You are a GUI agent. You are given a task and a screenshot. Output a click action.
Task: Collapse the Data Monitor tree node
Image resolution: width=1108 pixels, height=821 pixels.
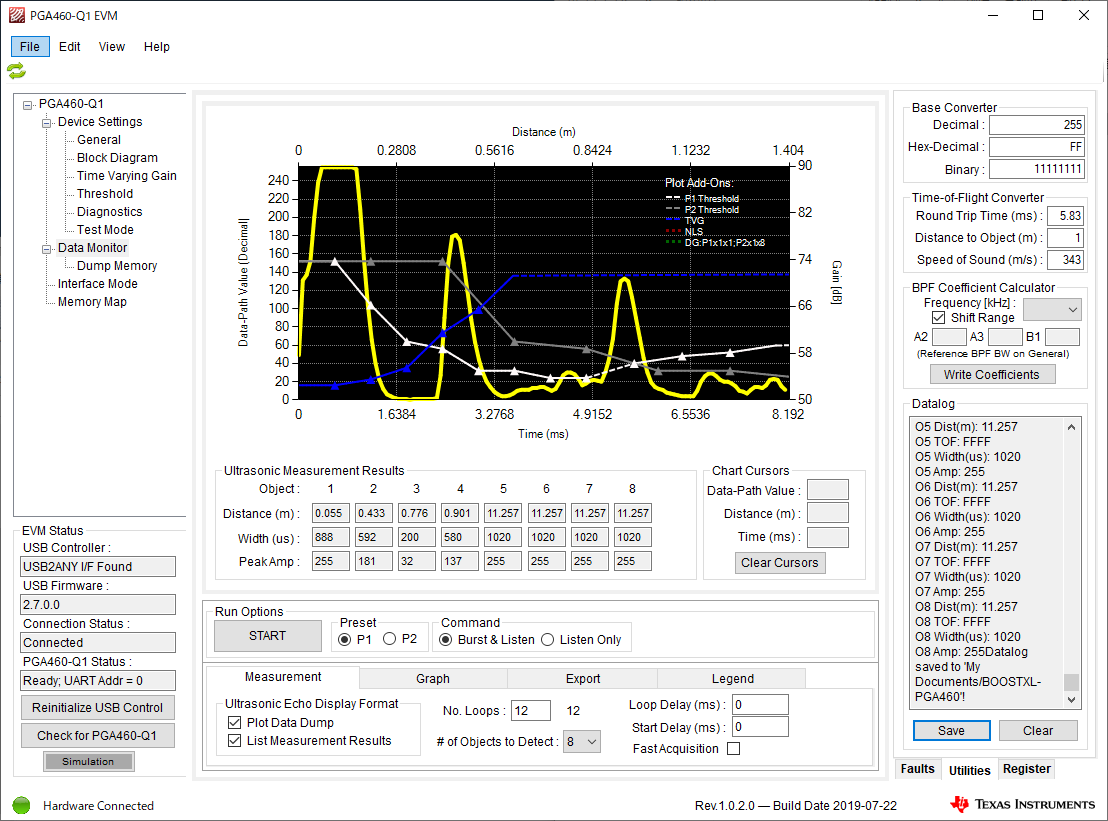tap(47, 249)
